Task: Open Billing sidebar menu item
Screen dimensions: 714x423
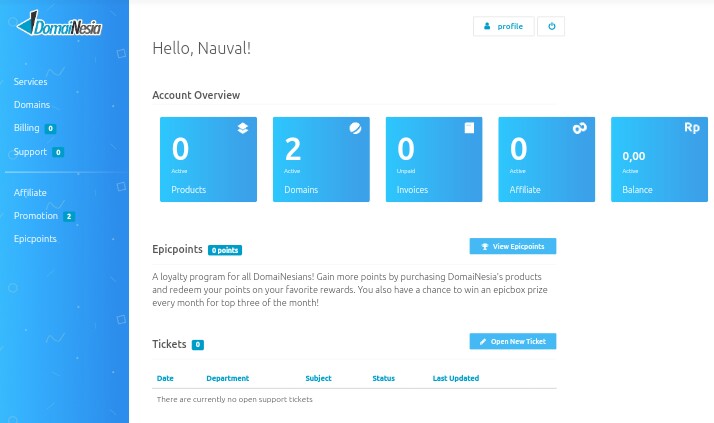Action: (26, 128)
